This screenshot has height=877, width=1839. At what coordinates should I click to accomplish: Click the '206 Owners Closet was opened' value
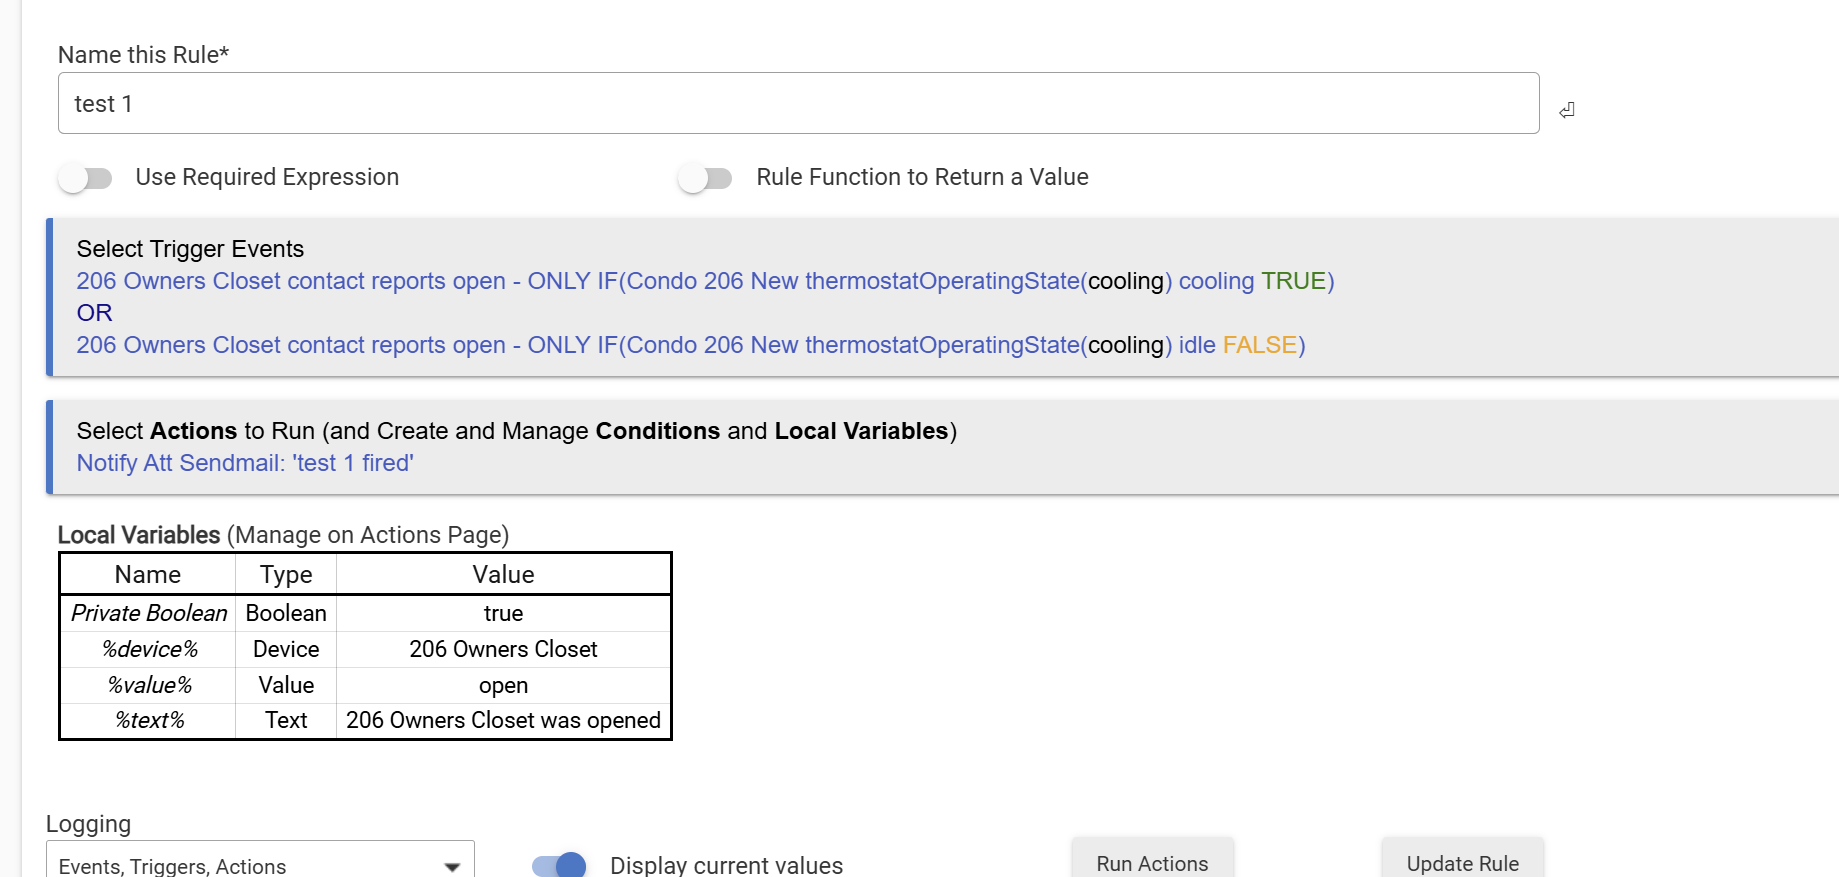(x=503, y=720)
